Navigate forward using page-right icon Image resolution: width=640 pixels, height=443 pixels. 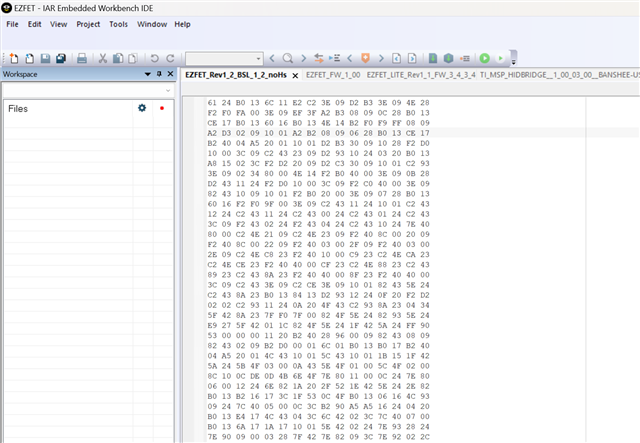(412, 58)
